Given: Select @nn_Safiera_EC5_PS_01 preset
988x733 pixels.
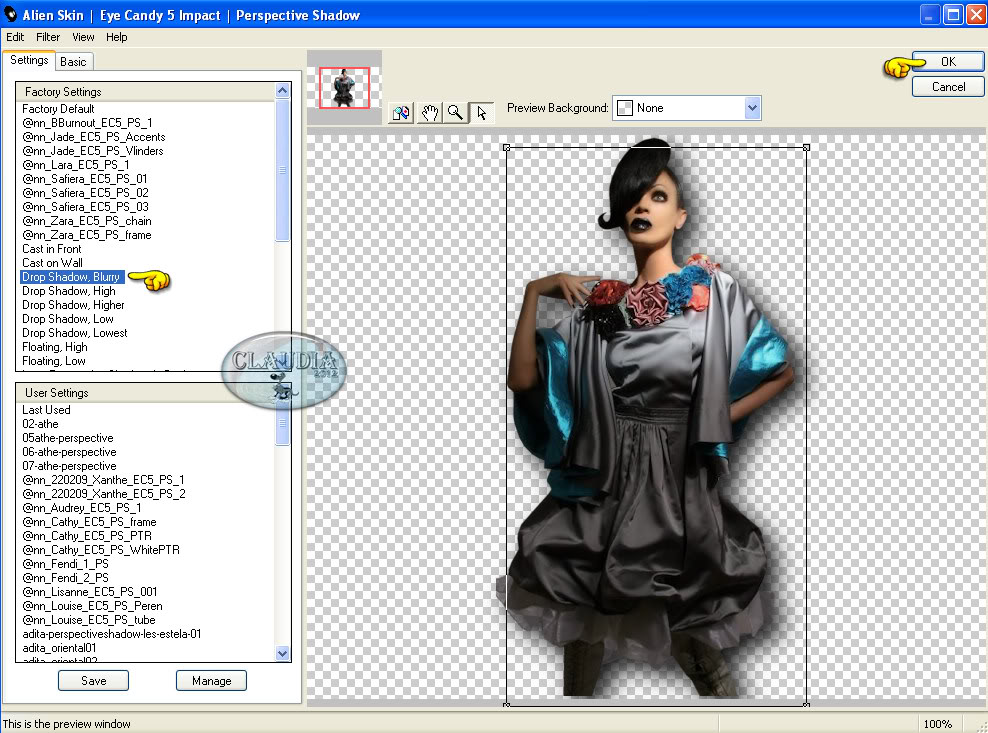Looking at the screenshot, I should coord(84,179).
